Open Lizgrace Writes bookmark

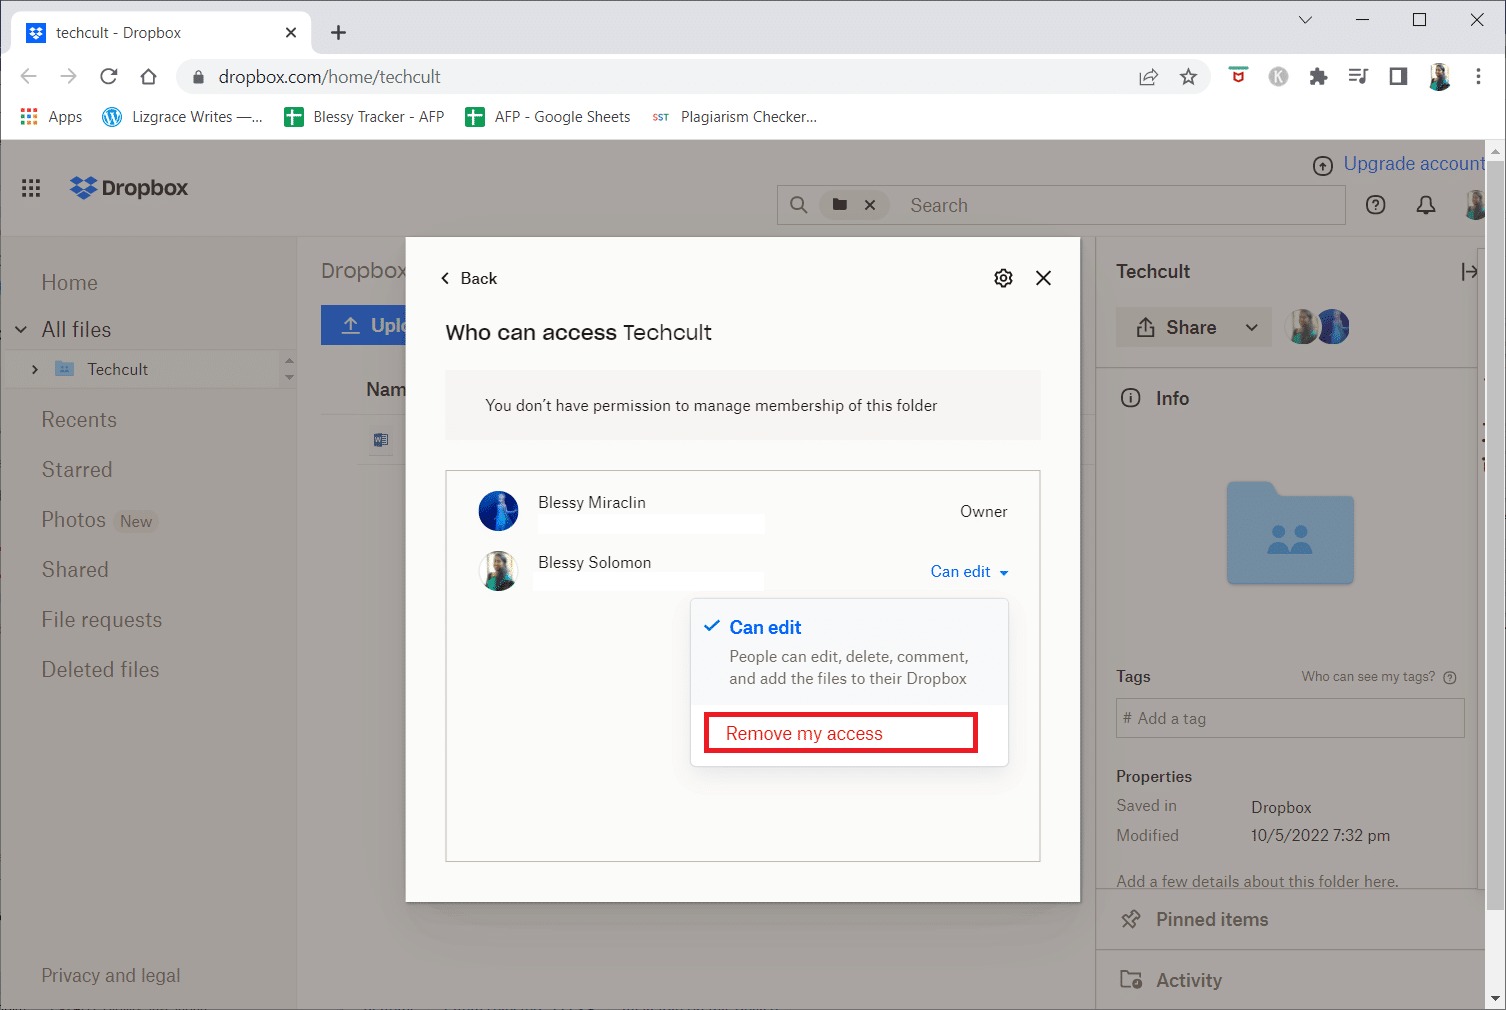click(182, 117)
